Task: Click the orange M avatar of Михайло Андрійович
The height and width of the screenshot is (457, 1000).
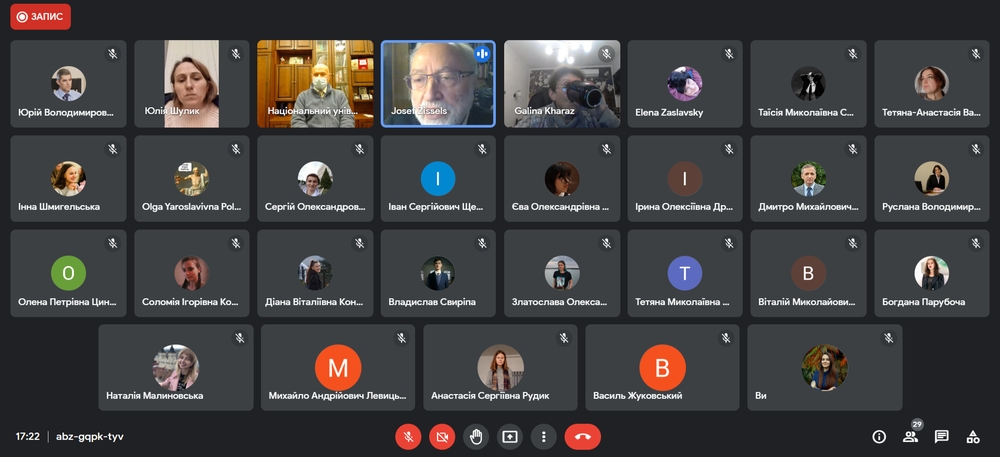Action: point(338,368)
